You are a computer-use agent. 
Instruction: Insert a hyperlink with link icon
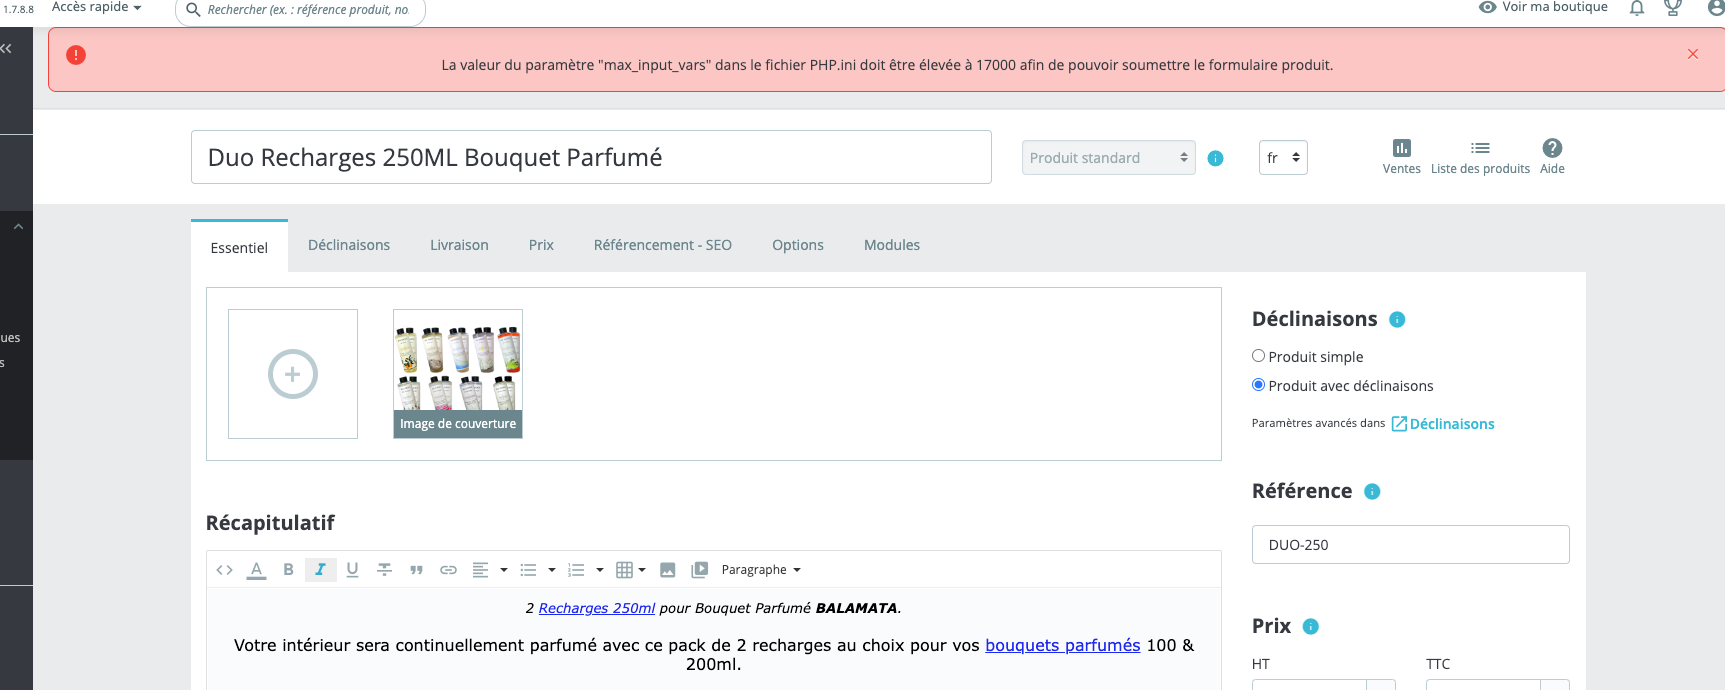coord(448,570)
